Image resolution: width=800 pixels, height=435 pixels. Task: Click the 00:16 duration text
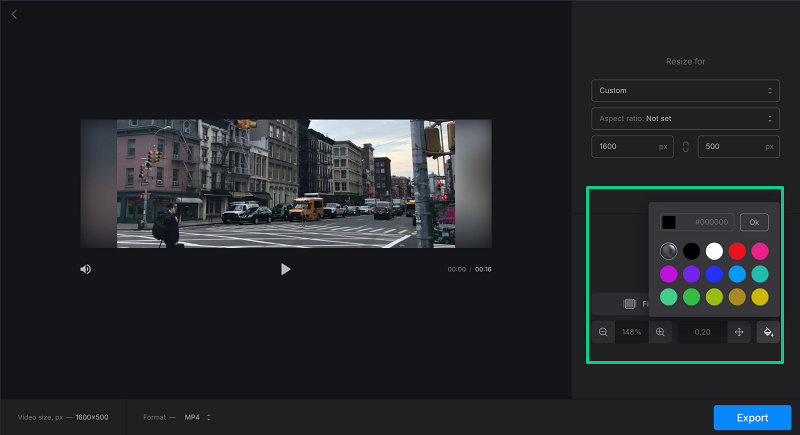tap(483, 269)
